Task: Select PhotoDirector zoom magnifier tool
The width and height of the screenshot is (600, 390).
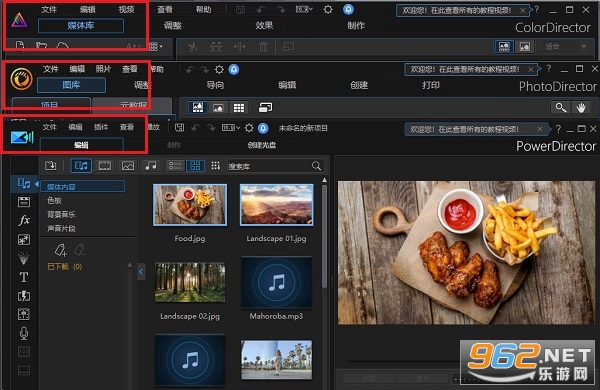Action: point(561,108)
